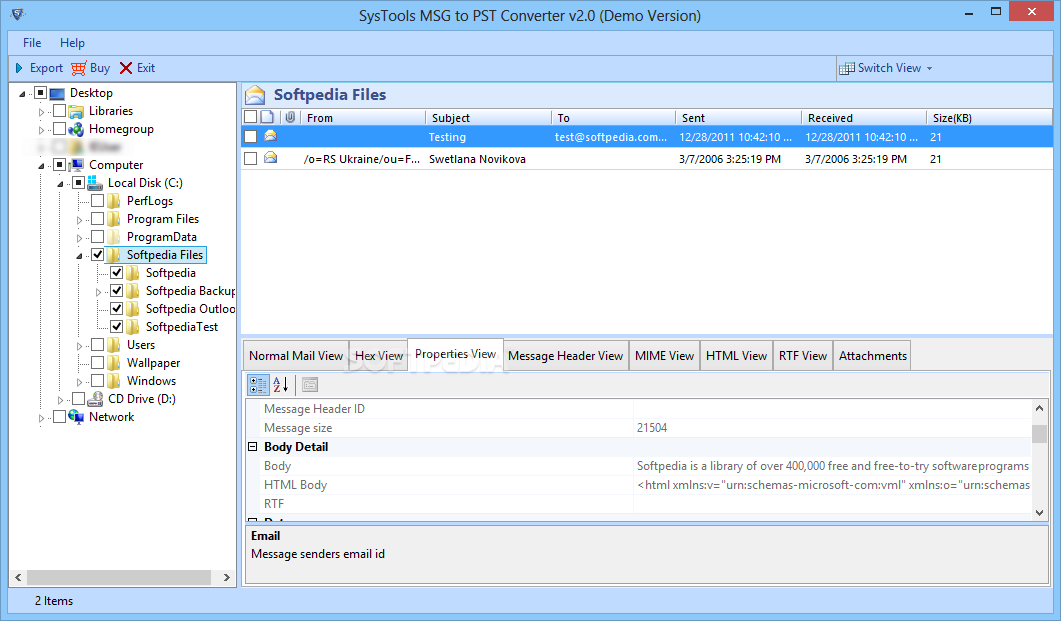The height and width of the screenshot is (621, 1061).
Task: Uncheck the Softpedia Files folder checkbox
Action: 97,255
